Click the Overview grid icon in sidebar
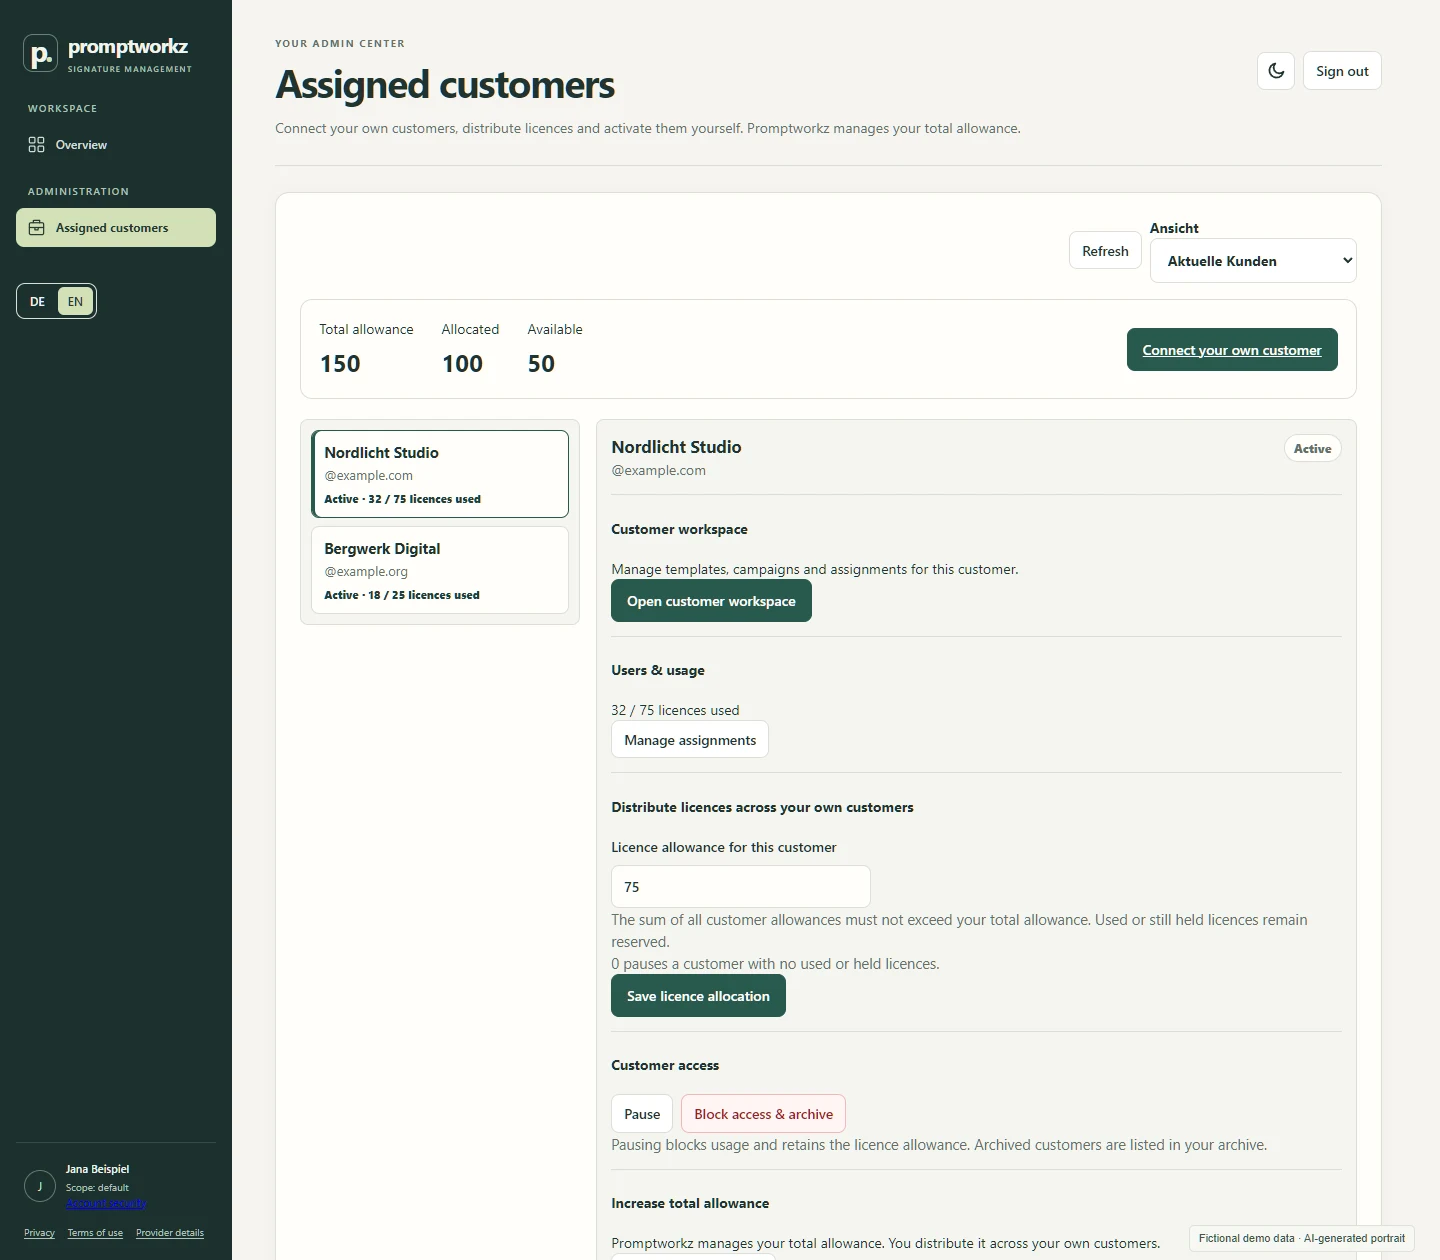The height and width of the screenshot is (1260, 1440). point(37,145)
